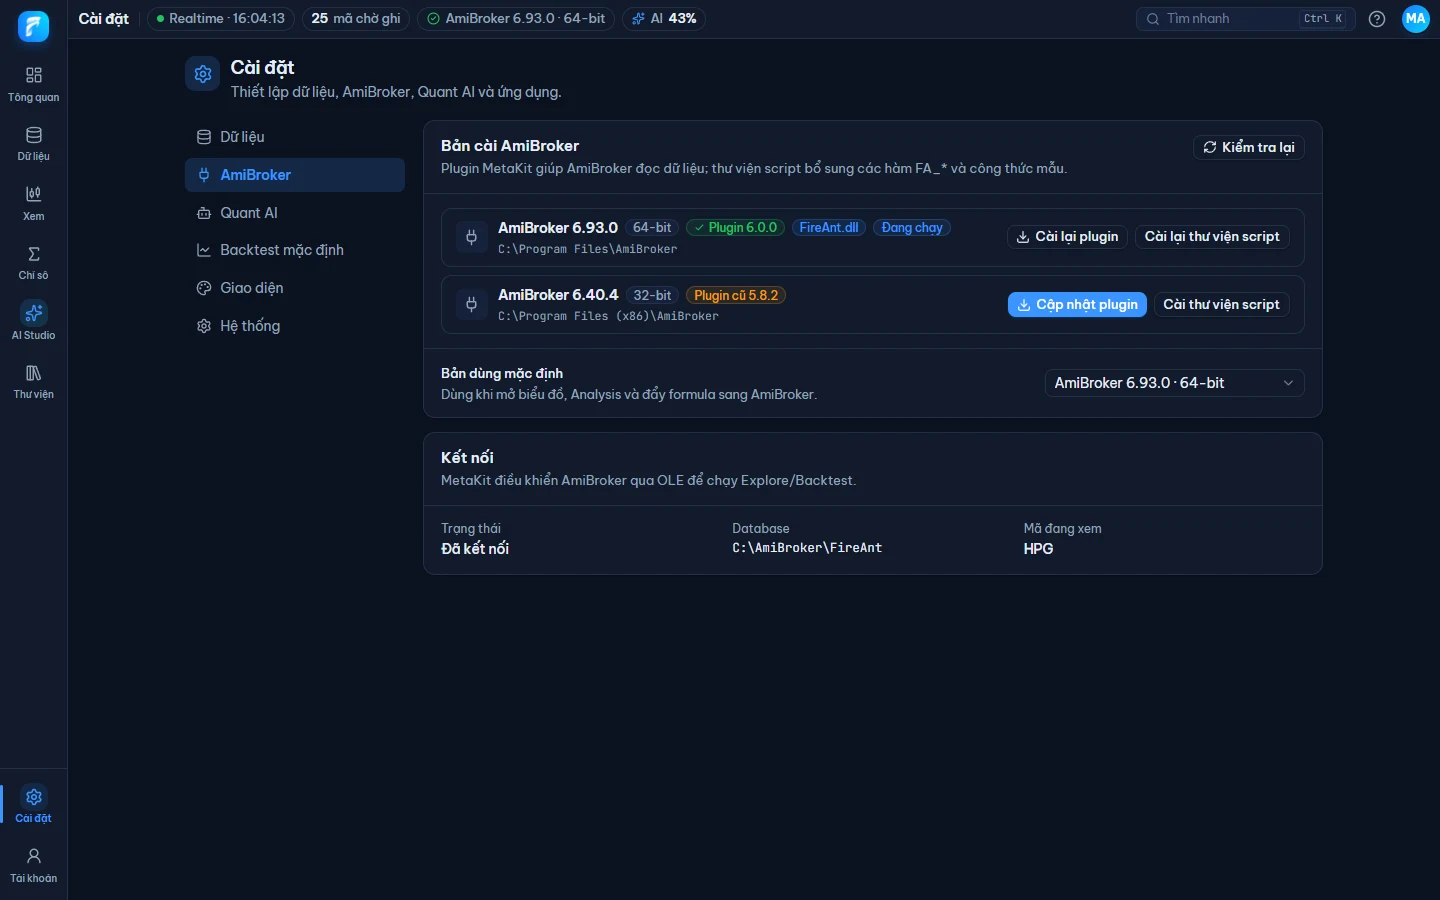Click Plugin cũ 5.8.2 badge
The image size is (1440, 900).
coord(736,296)
